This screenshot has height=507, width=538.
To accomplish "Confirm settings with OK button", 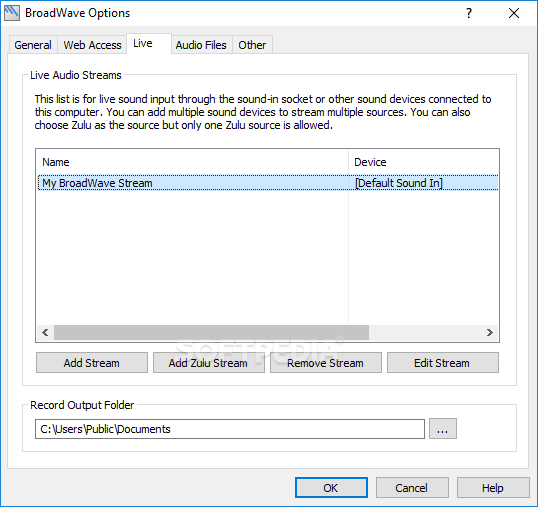I will (x=331, y=487).
